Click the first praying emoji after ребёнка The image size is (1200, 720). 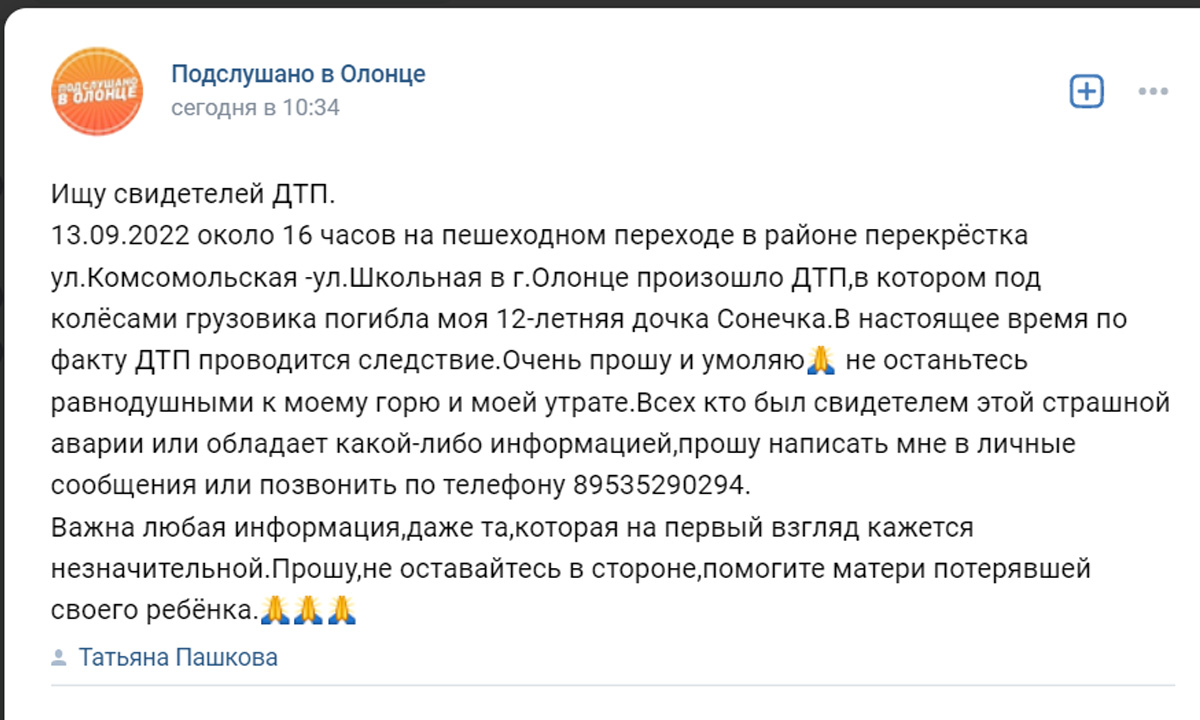[x=274, y=608]
